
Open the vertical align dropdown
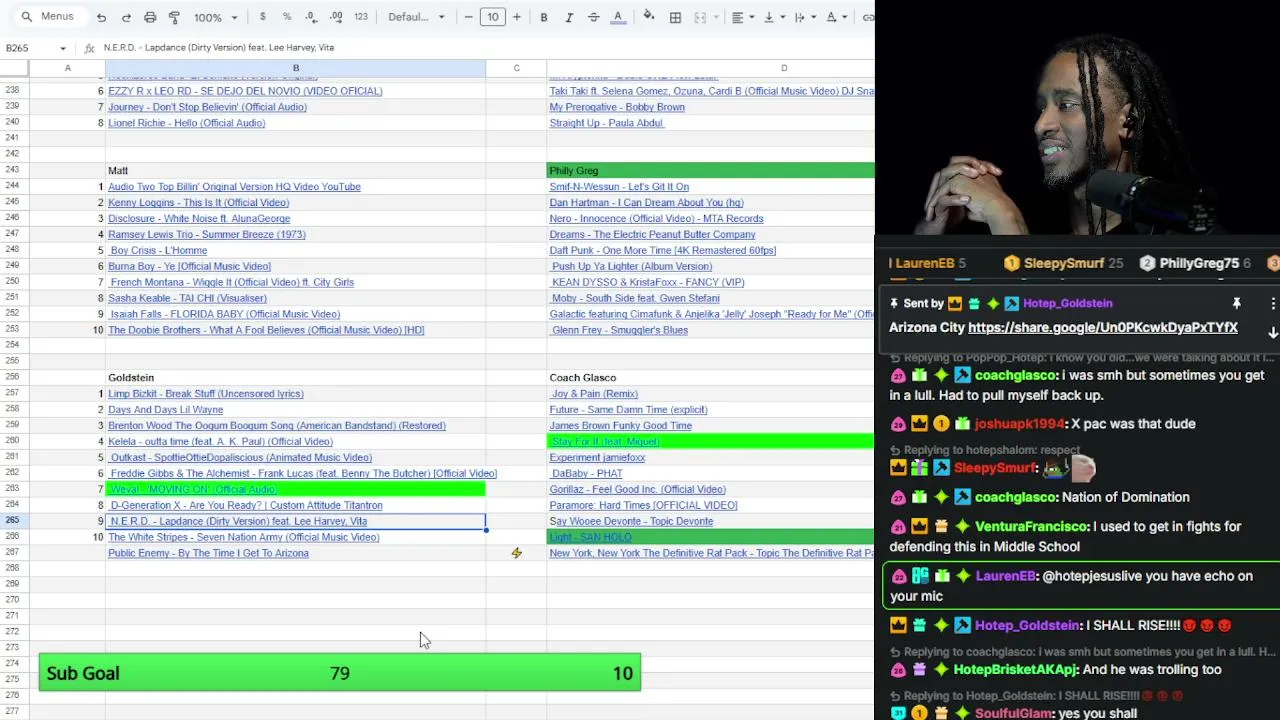773,17
